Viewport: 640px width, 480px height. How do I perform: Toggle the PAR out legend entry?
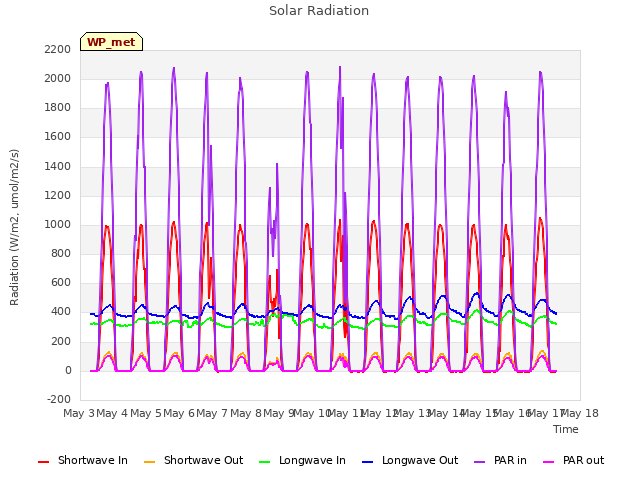point(573,460)
